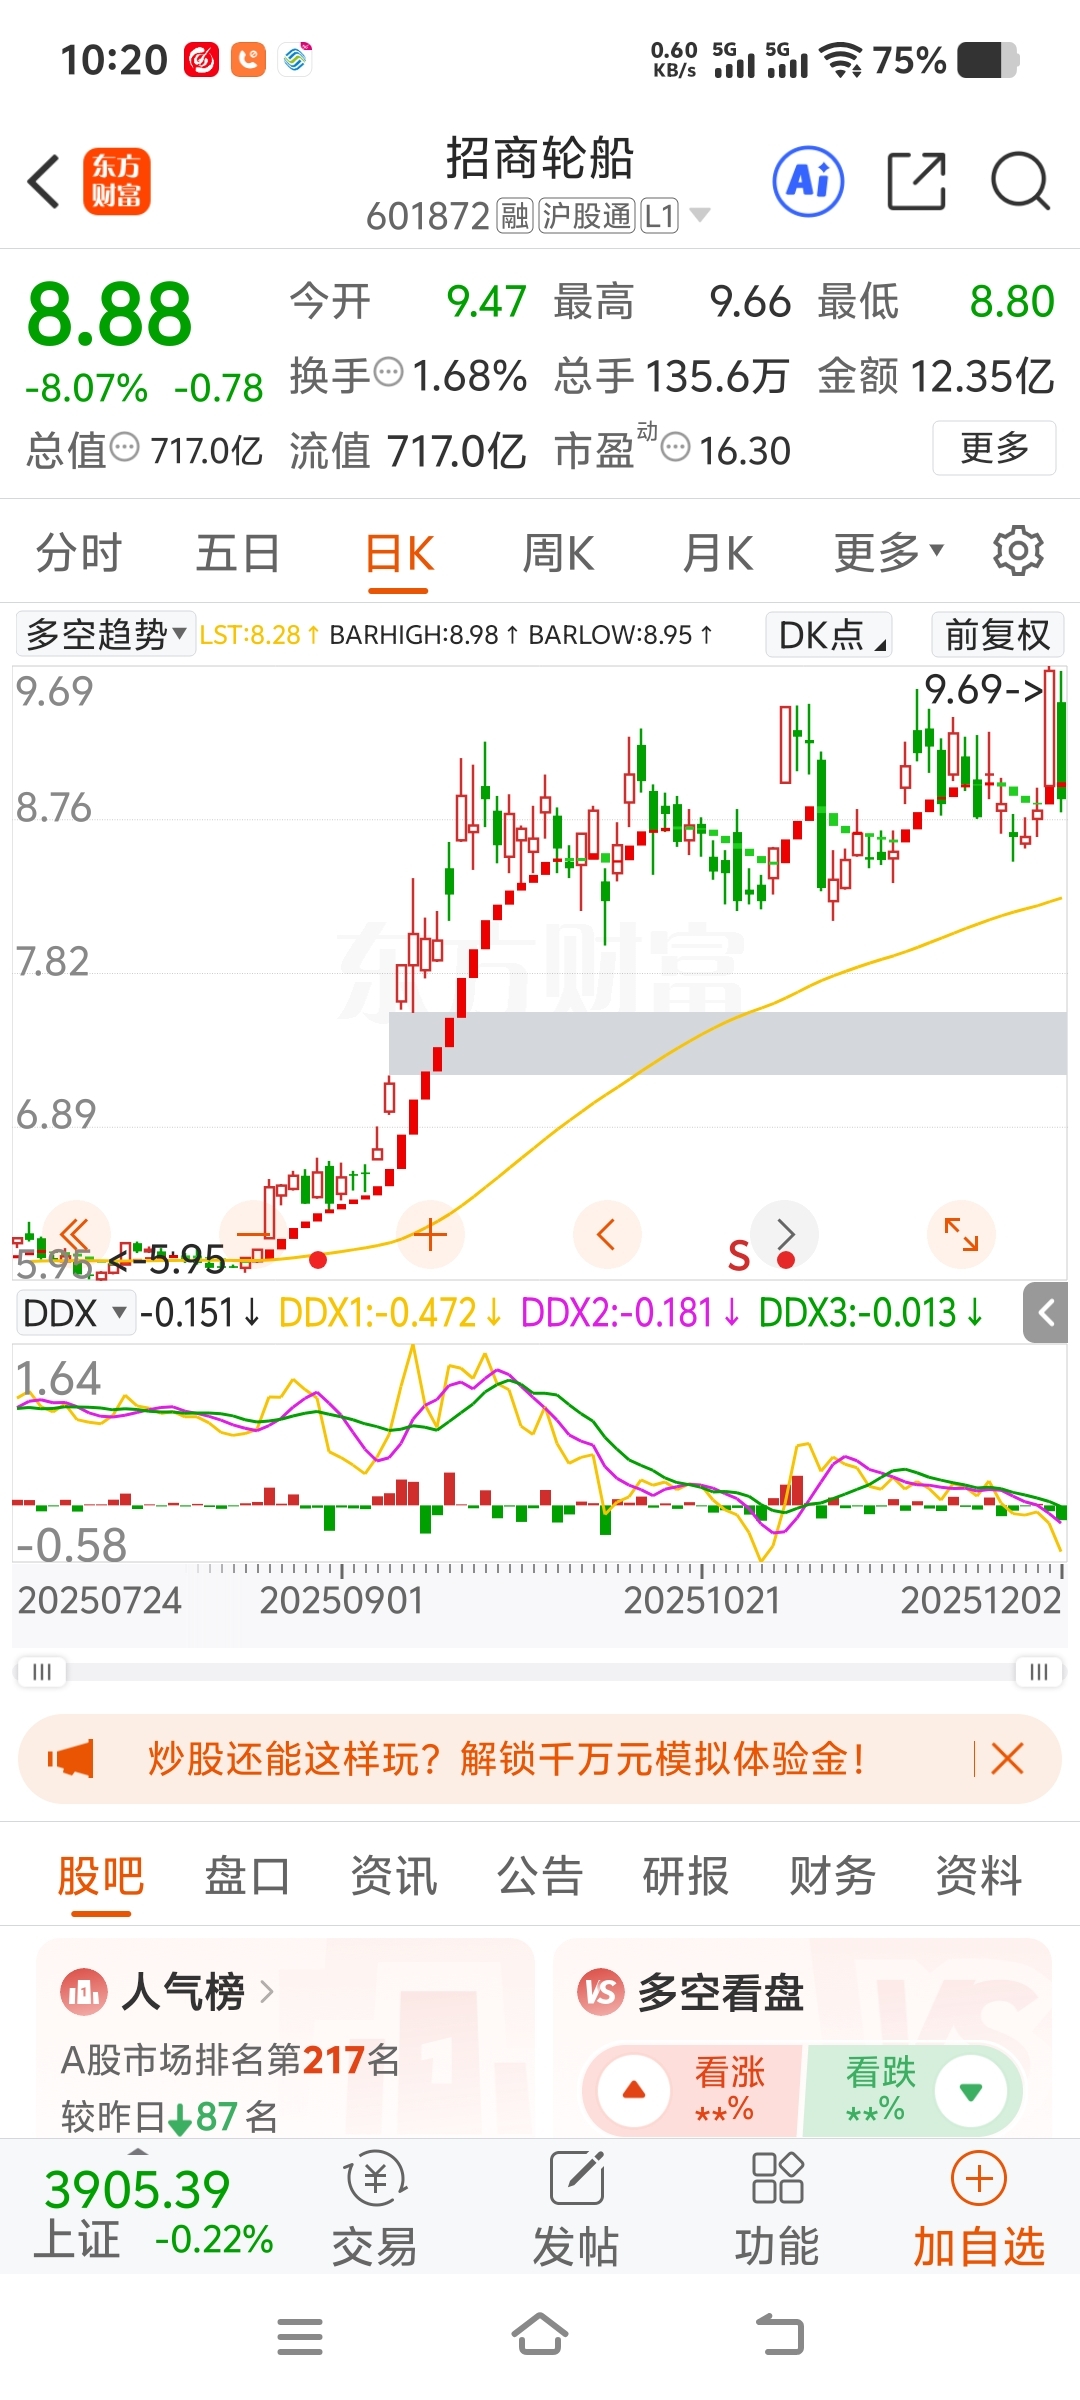Screen dimensions: 1080x2400
Task: Open the 股吧 forum tab
Action: point(101,1875)
